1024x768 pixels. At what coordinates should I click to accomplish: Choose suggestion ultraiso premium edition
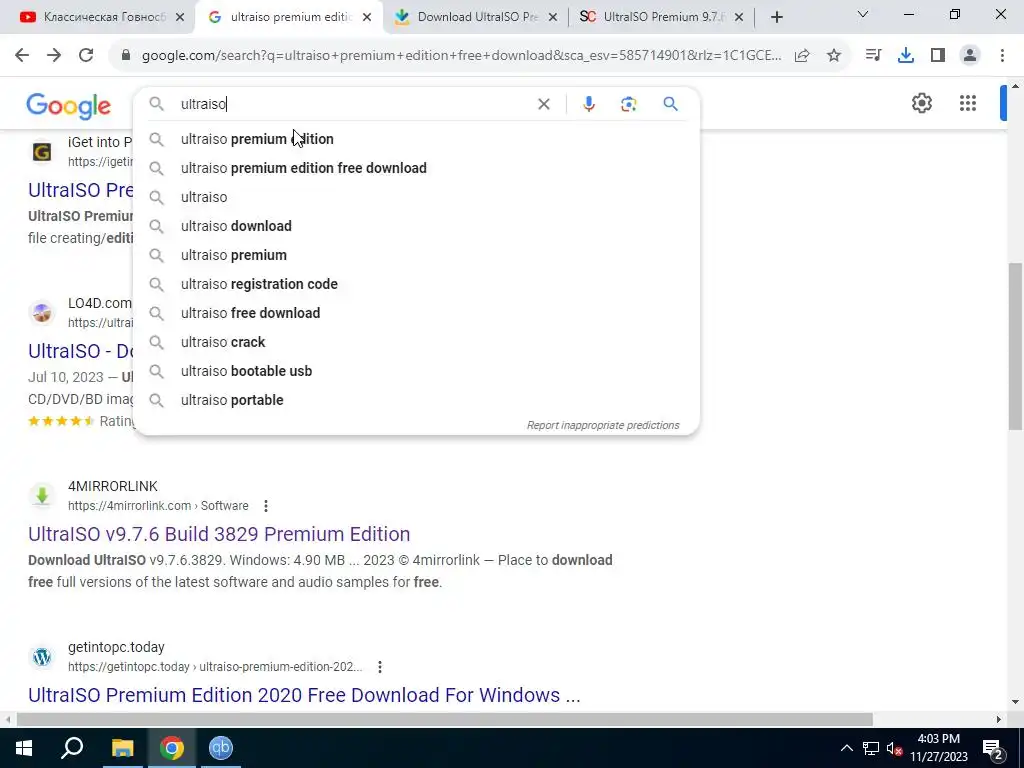pyautogui.click(x=416, y=139)
